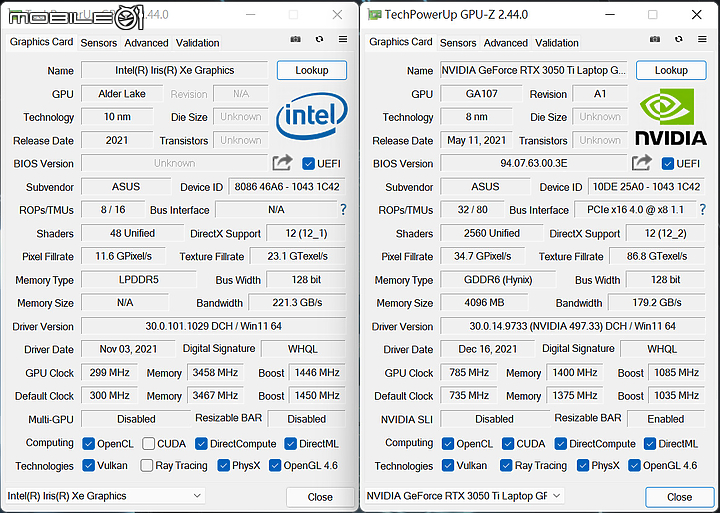The height and width of the screenshot is (513, 720).
Task: Click GPU-Z app icon in NVIDIA window title bar
Action: click(375, 15)
